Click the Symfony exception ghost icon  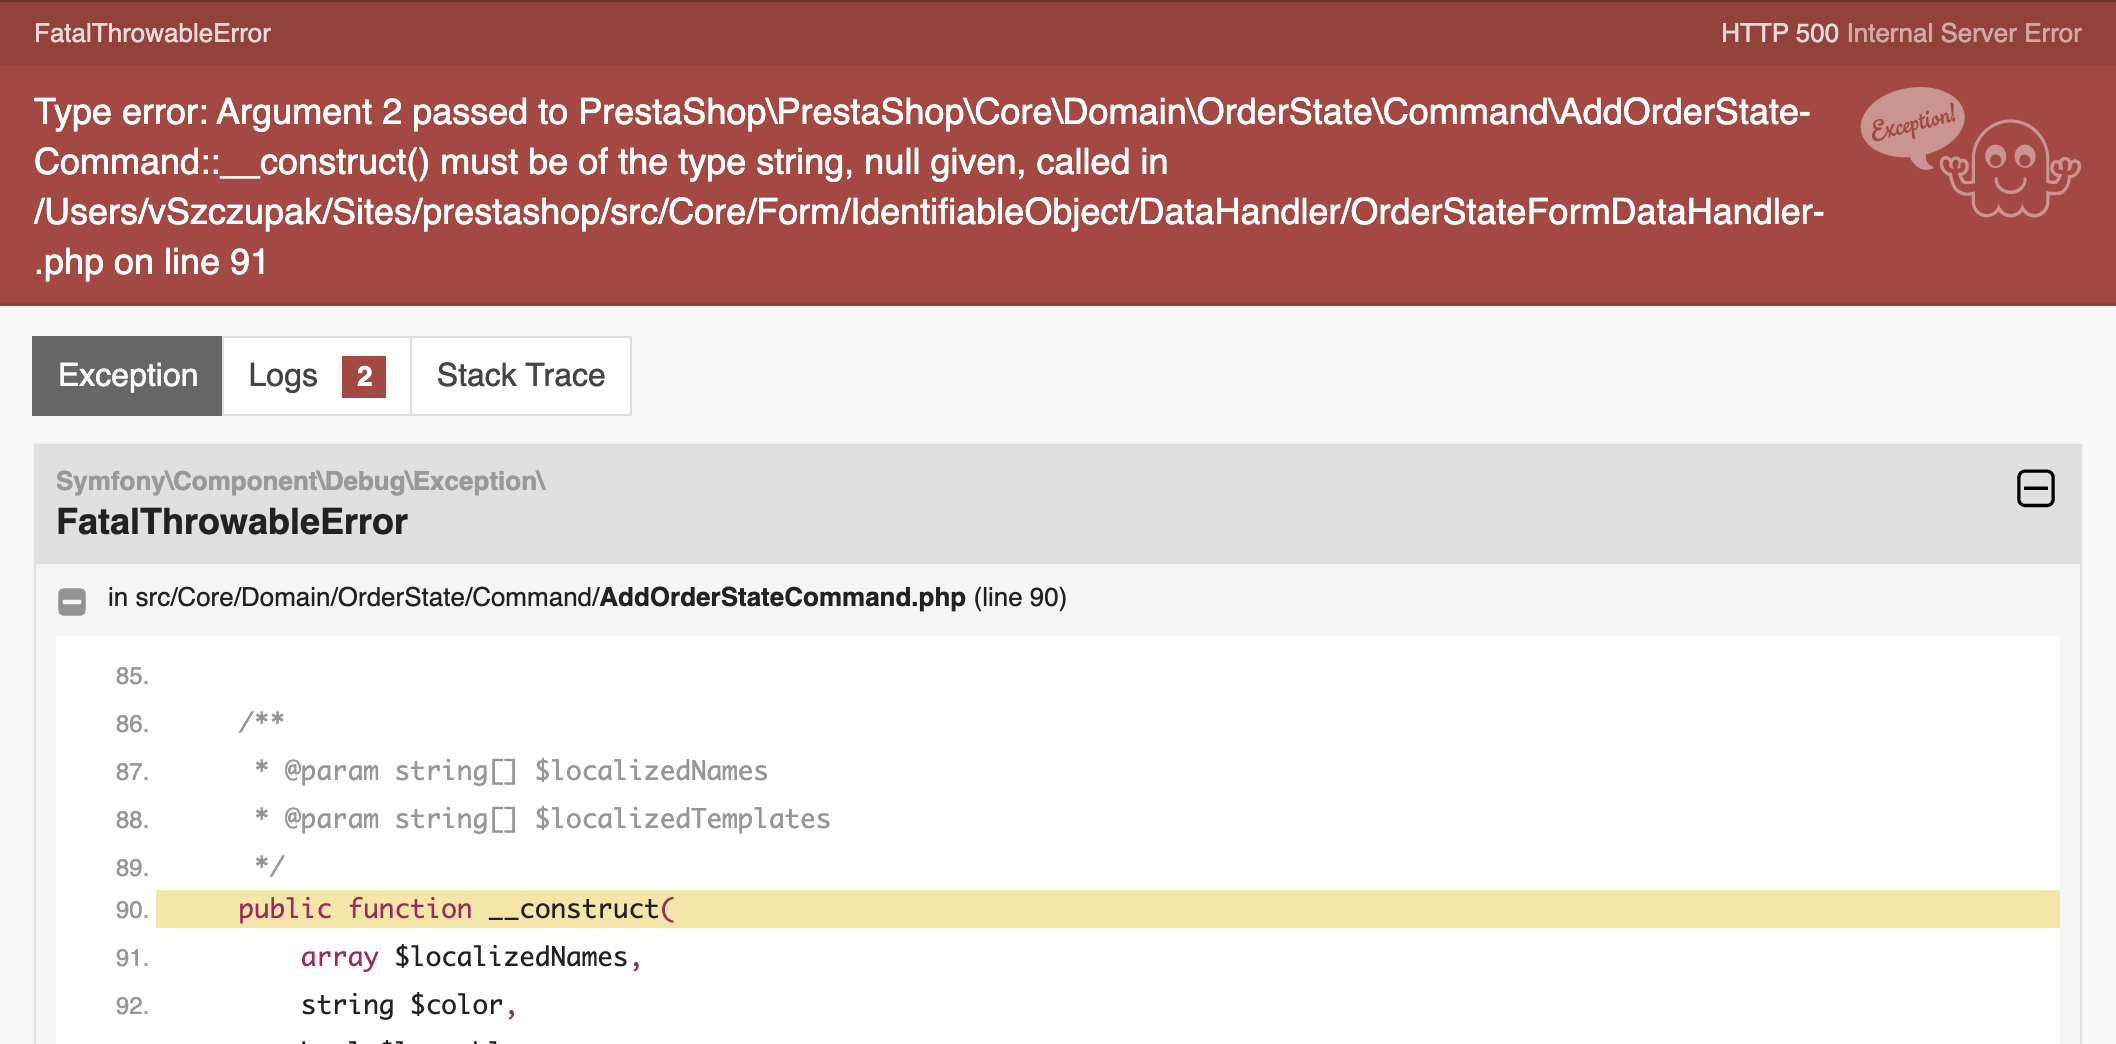tap(2010, 168)
